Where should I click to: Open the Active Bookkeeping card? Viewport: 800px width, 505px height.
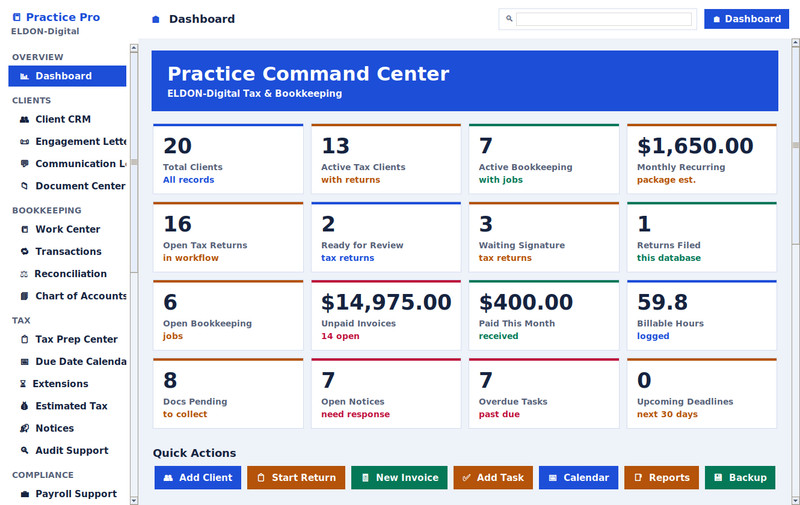click(543, 159)
